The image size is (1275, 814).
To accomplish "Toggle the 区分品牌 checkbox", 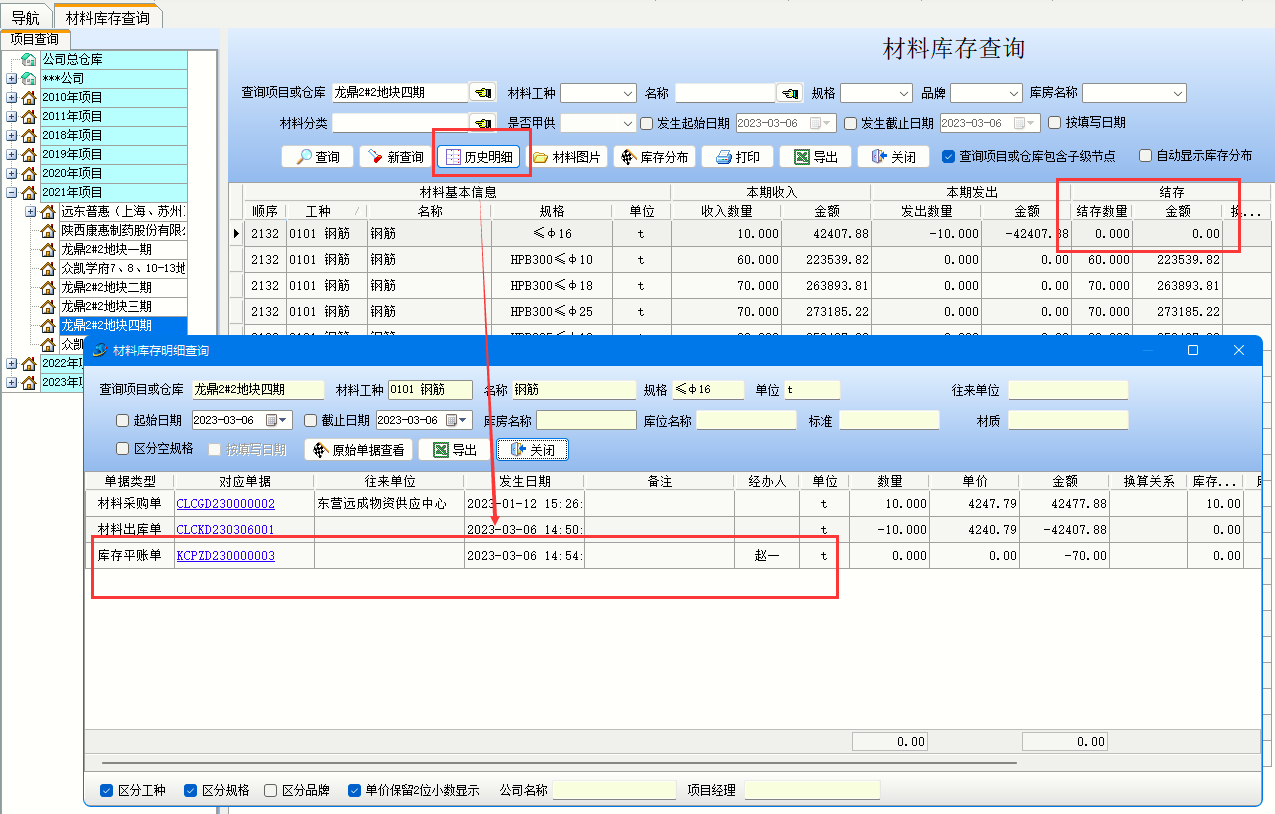I will [271, 790].
